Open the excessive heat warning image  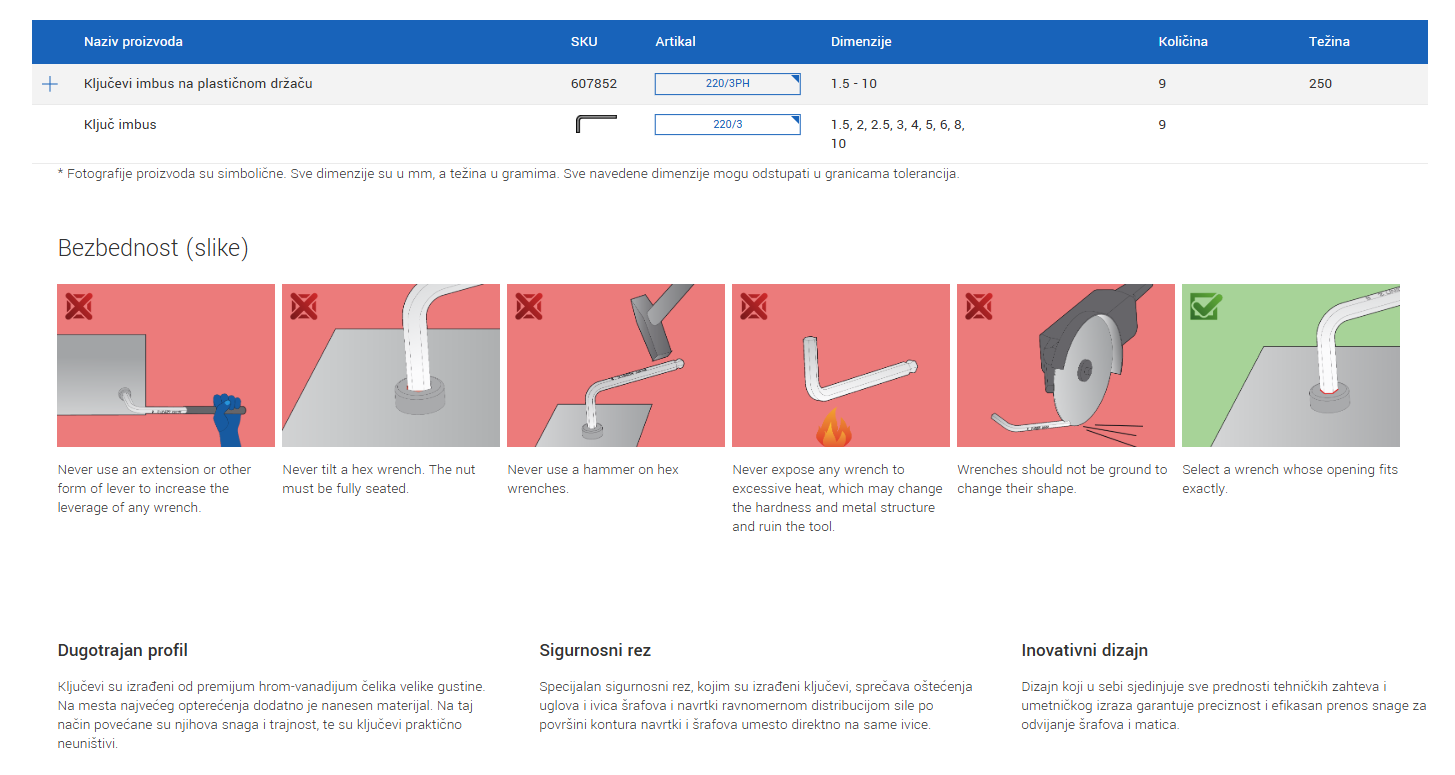click(x=841, y=366)
